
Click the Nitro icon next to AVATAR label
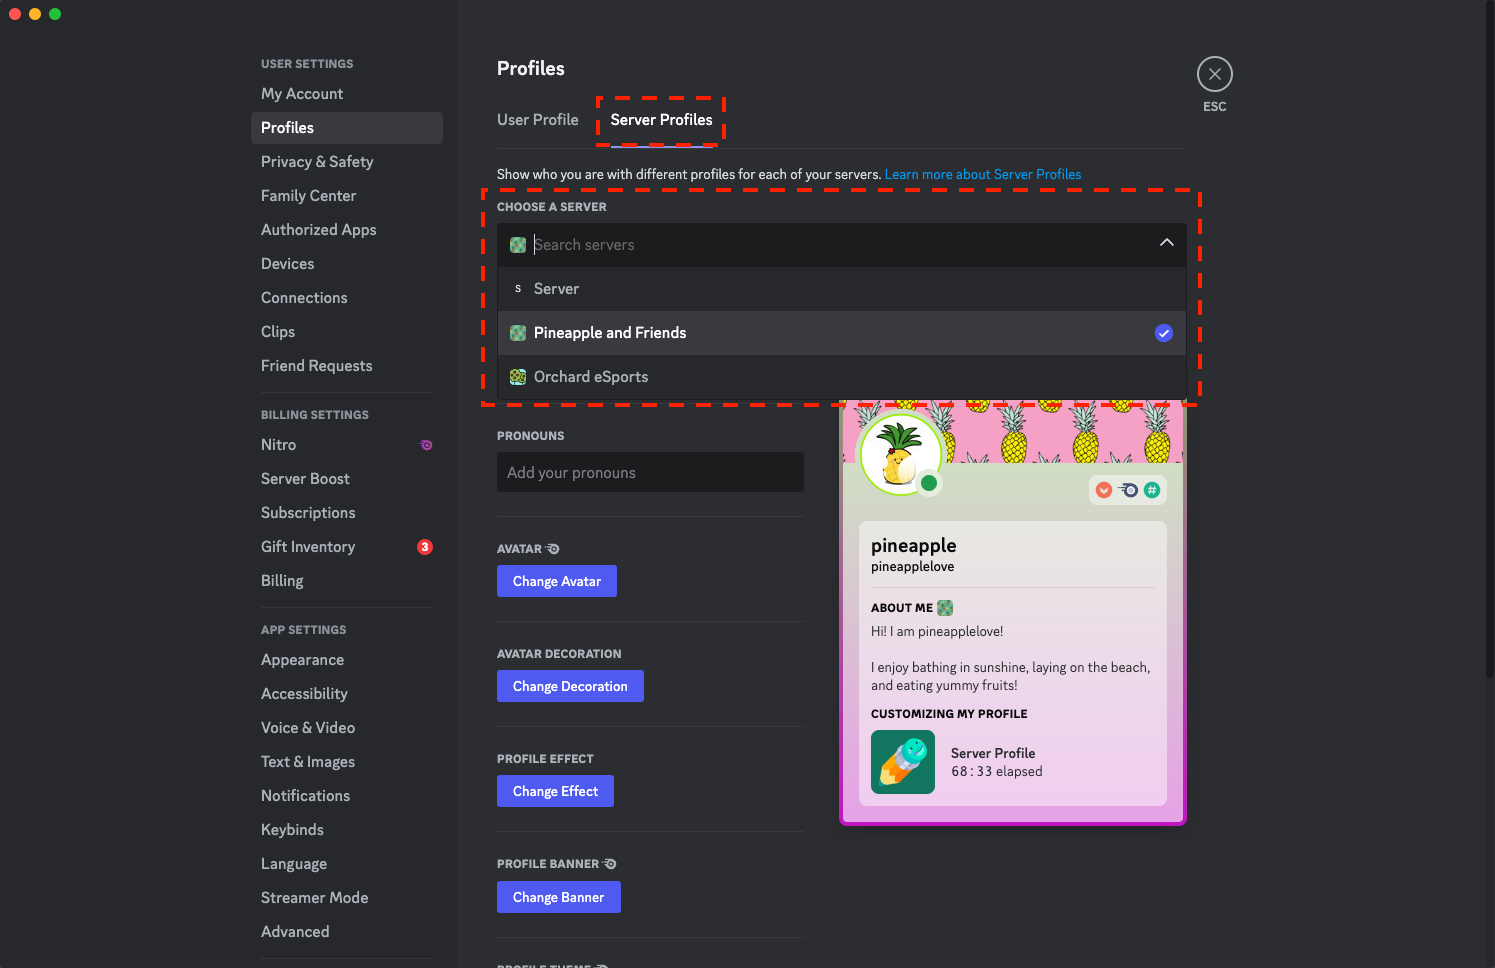553,549
